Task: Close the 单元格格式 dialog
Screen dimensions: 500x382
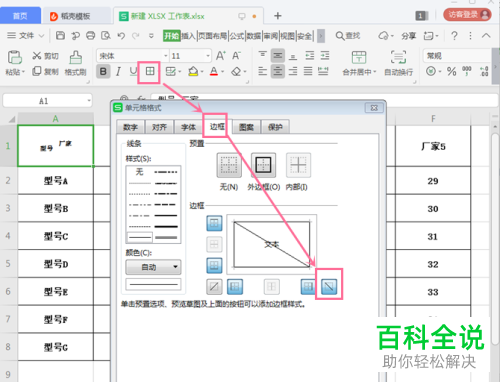Action: pos(374,108)
